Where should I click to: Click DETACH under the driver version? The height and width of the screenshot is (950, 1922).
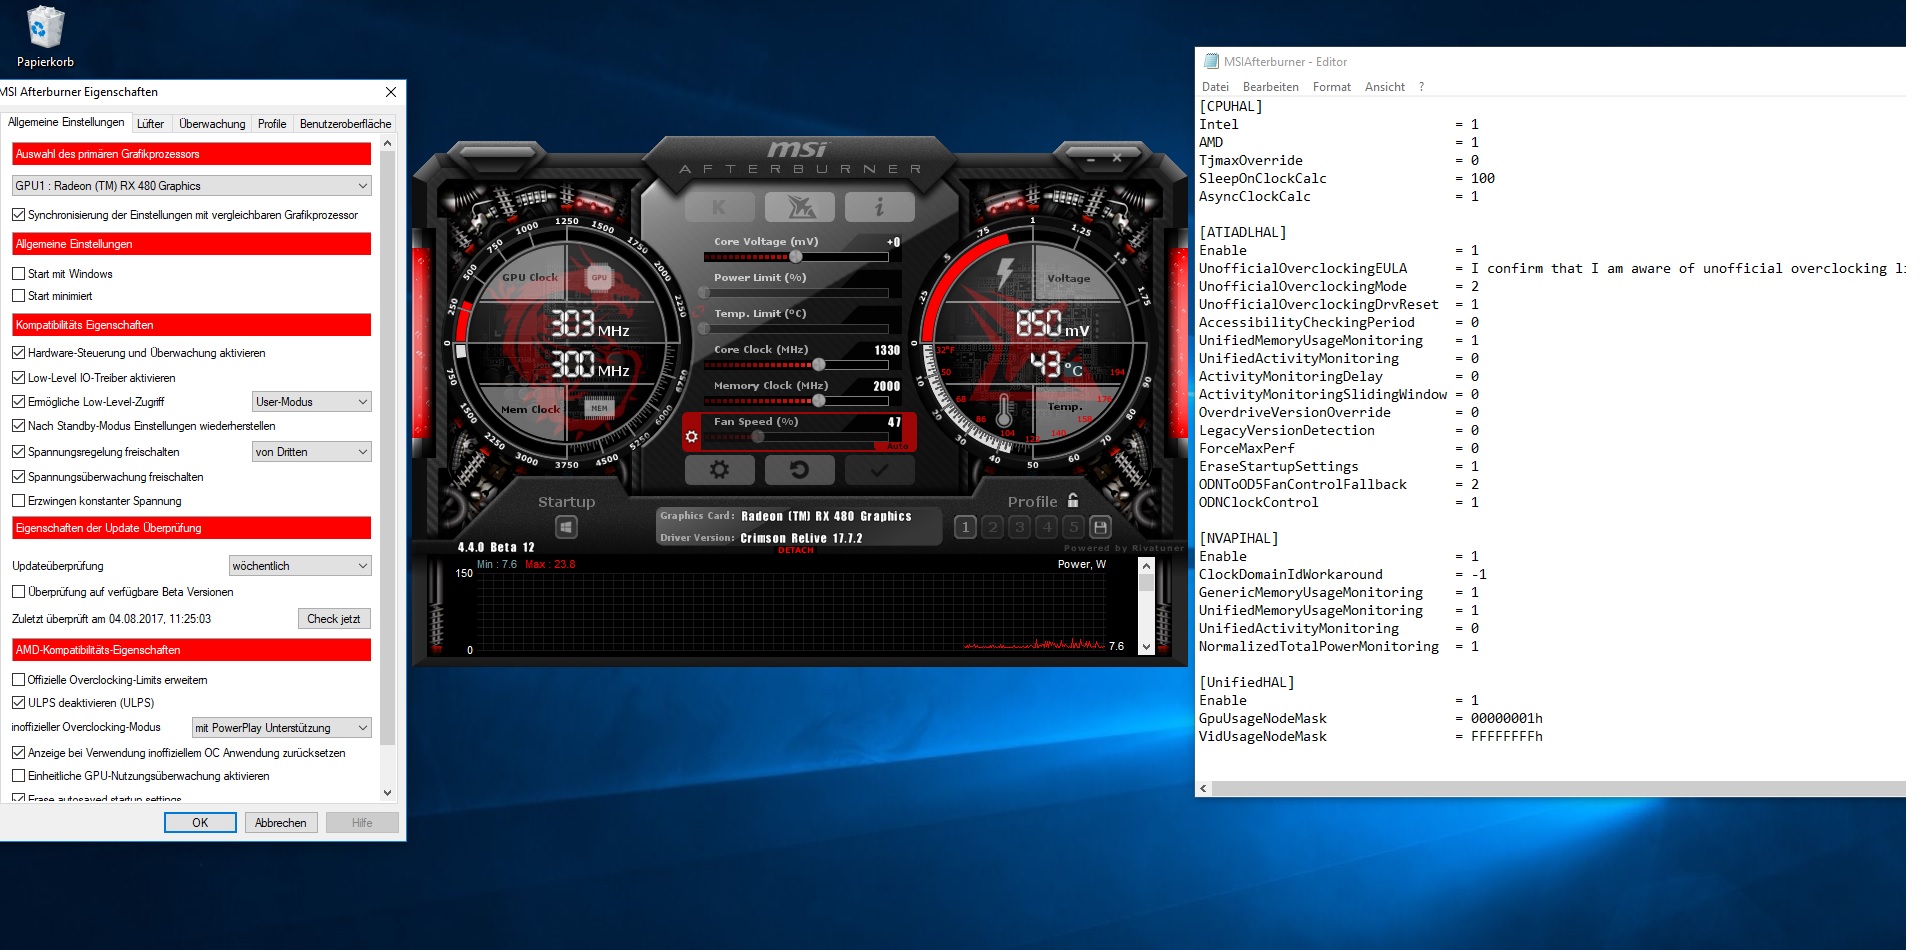tap(796, 550)
